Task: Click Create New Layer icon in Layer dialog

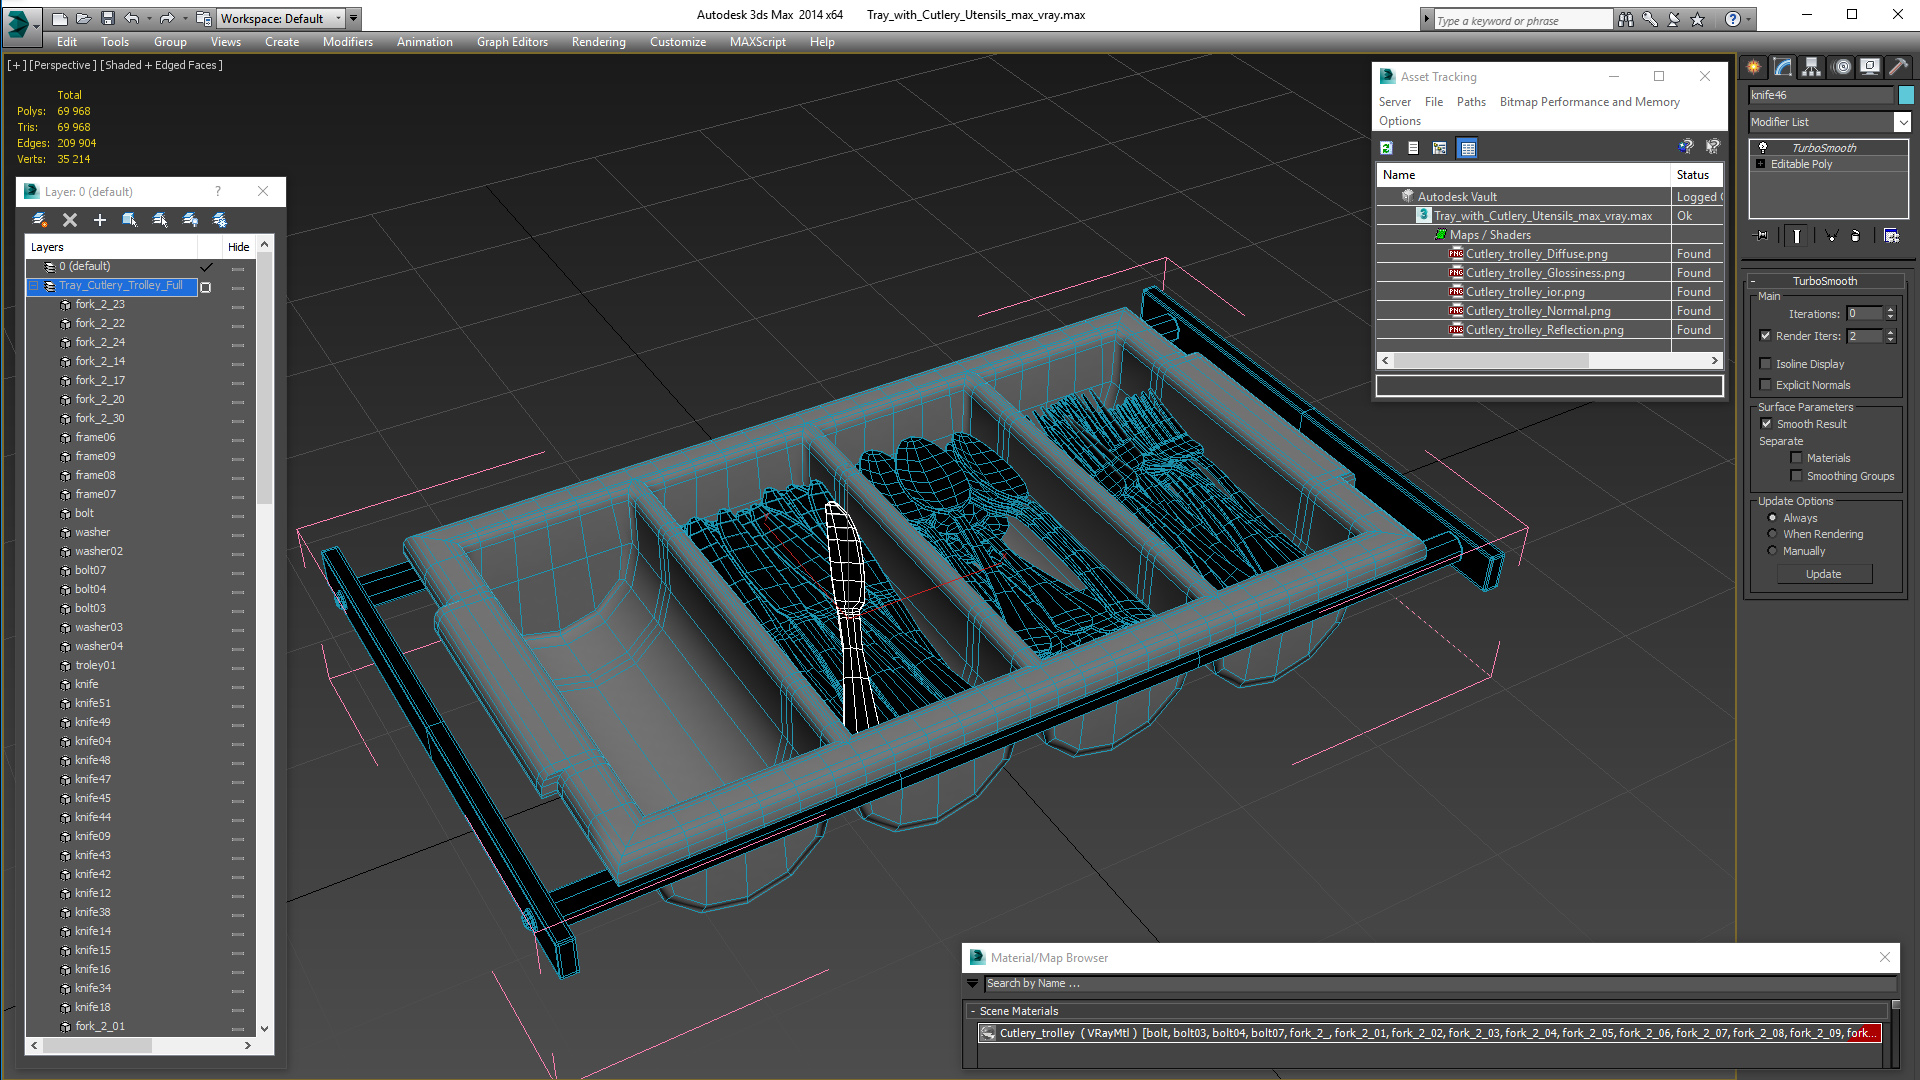Action: pyautogui.click(x=40, y=220)
